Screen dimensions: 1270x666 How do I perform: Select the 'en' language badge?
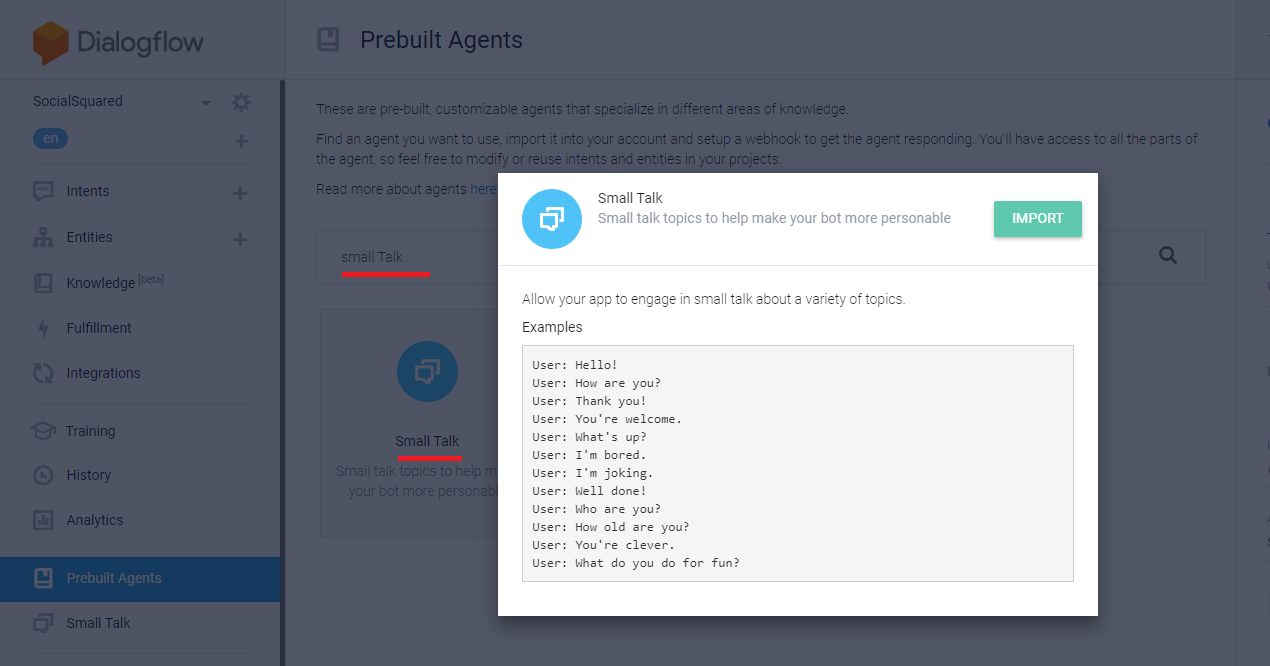pos(51,139)
